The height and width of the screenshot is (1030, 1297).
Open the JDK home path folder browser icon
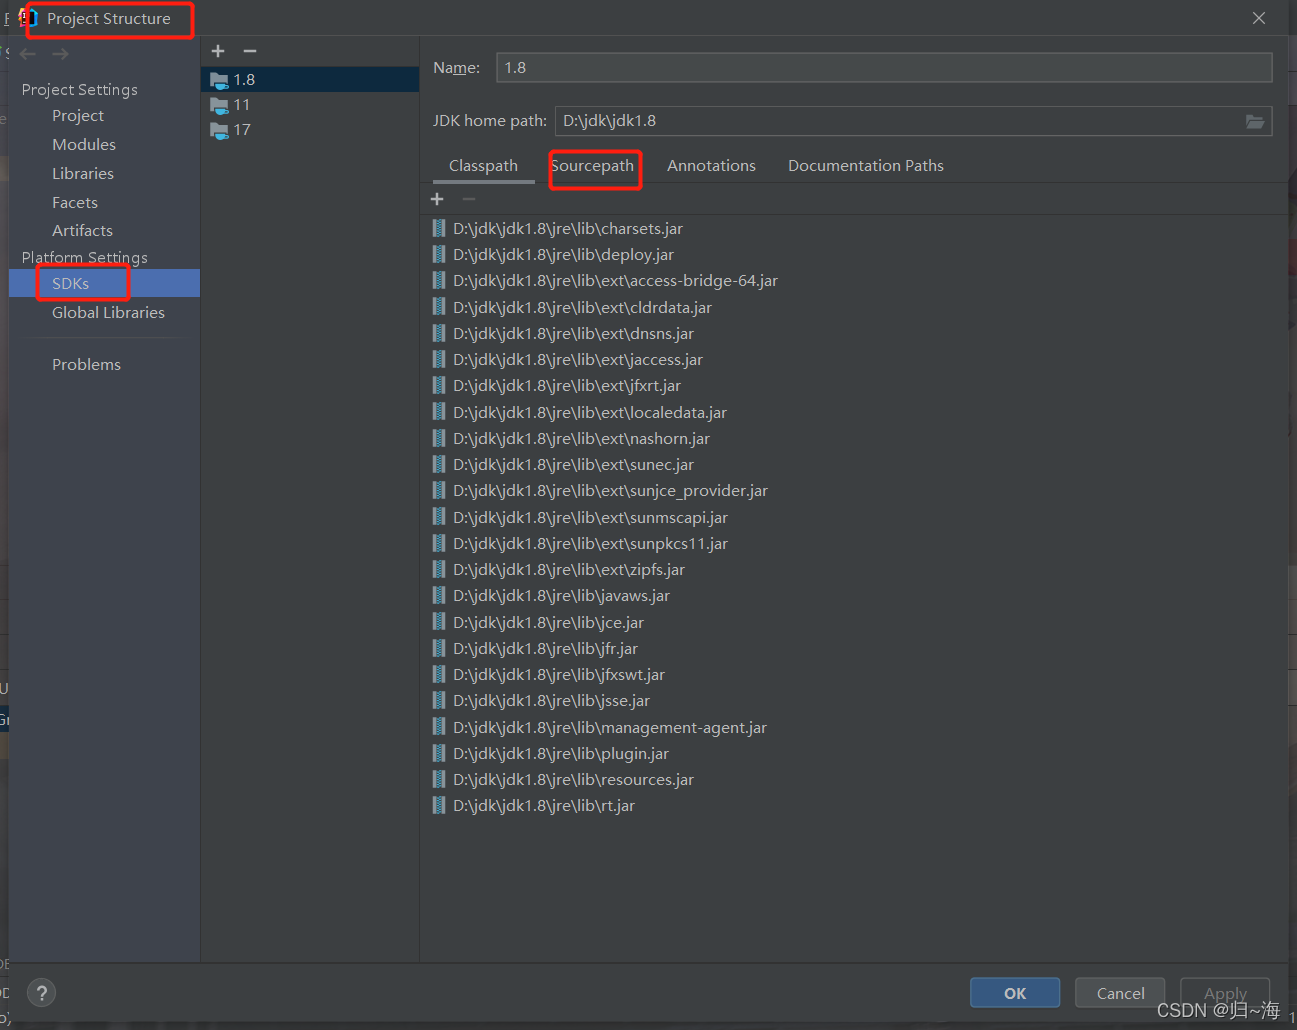point(1255,120)
